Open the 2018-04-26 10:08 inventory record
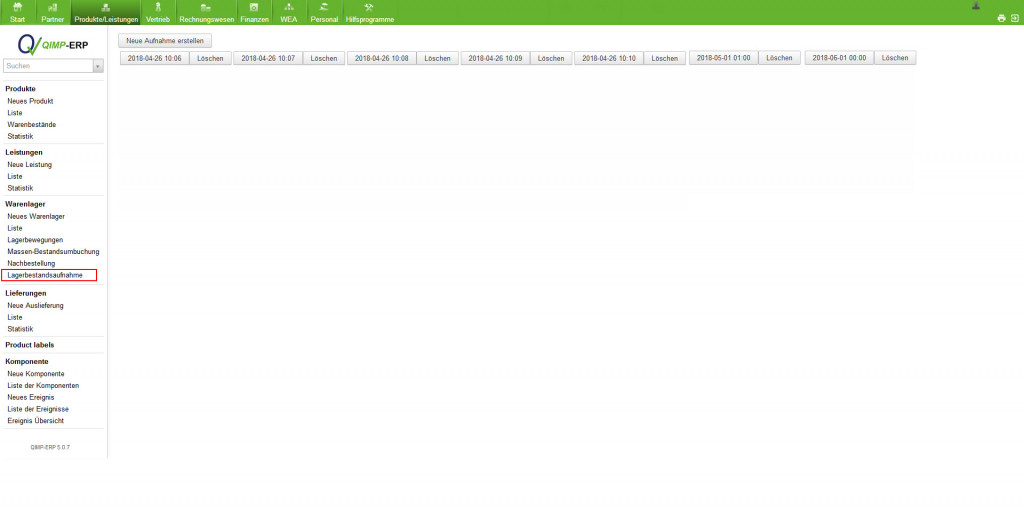The height and width of the screenshot is (508, 1024). coord(382,58)
